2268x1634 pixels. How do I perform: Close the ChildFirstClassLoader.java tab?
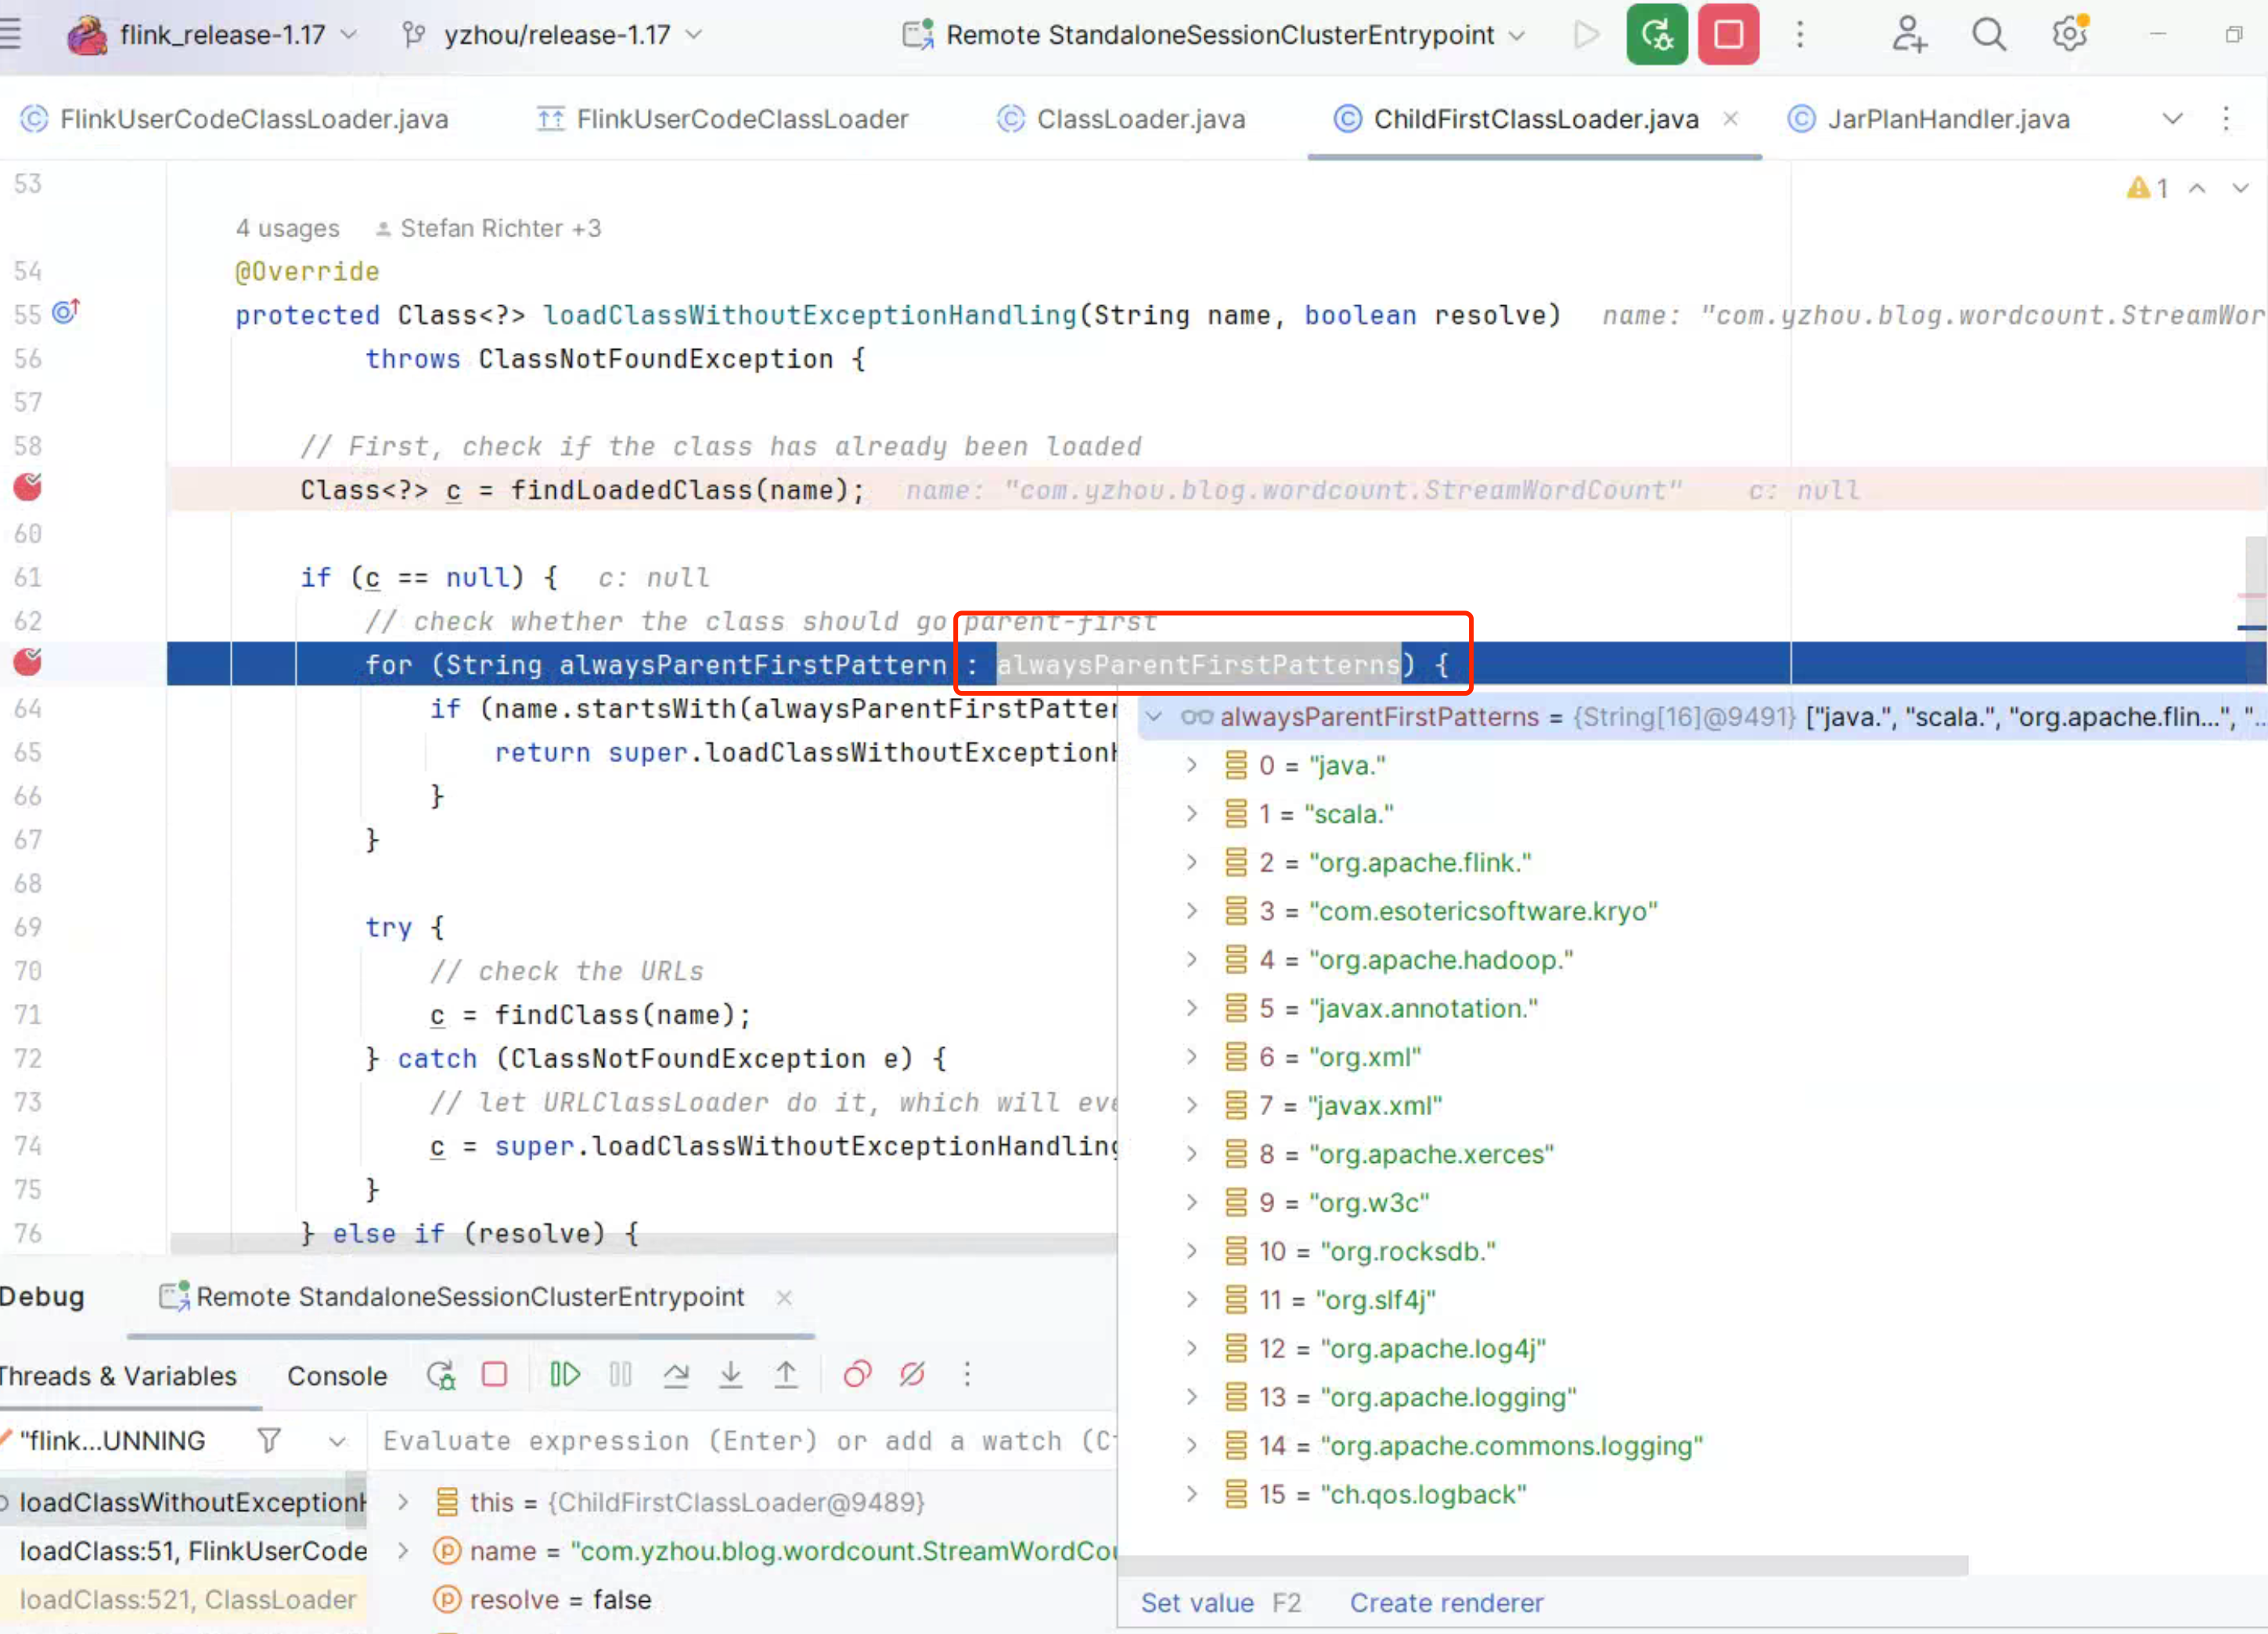point(1730,119)
